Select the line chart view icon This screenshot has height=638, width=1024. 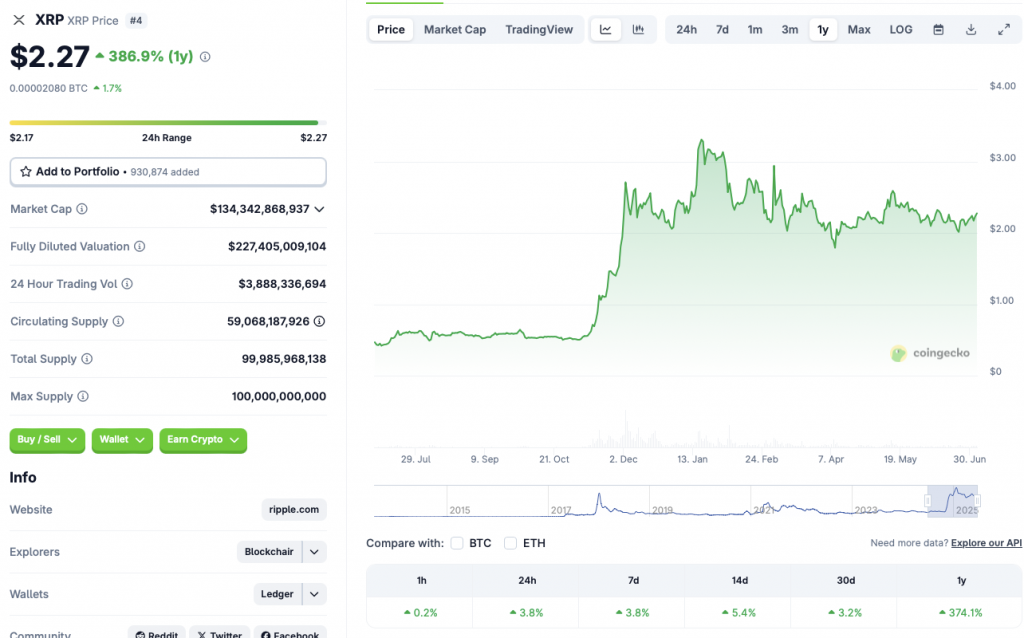(605, 29)
